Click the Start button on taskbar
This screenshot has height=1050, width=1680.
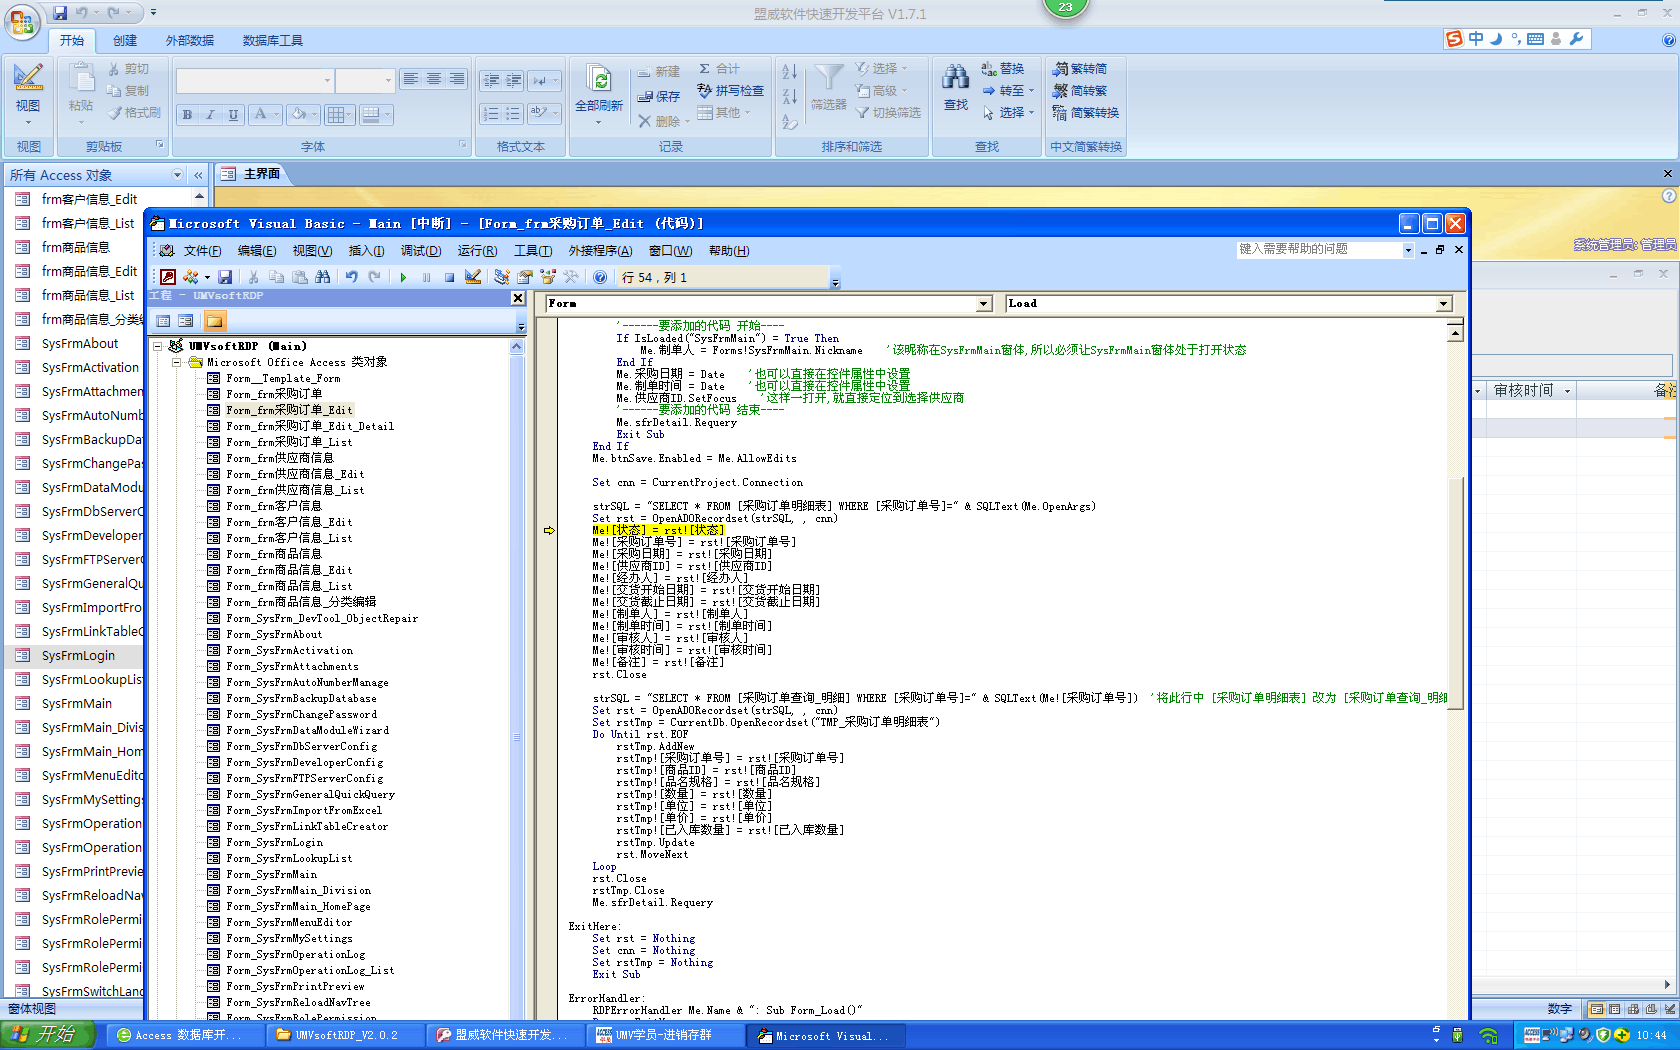coord(48,1035)
